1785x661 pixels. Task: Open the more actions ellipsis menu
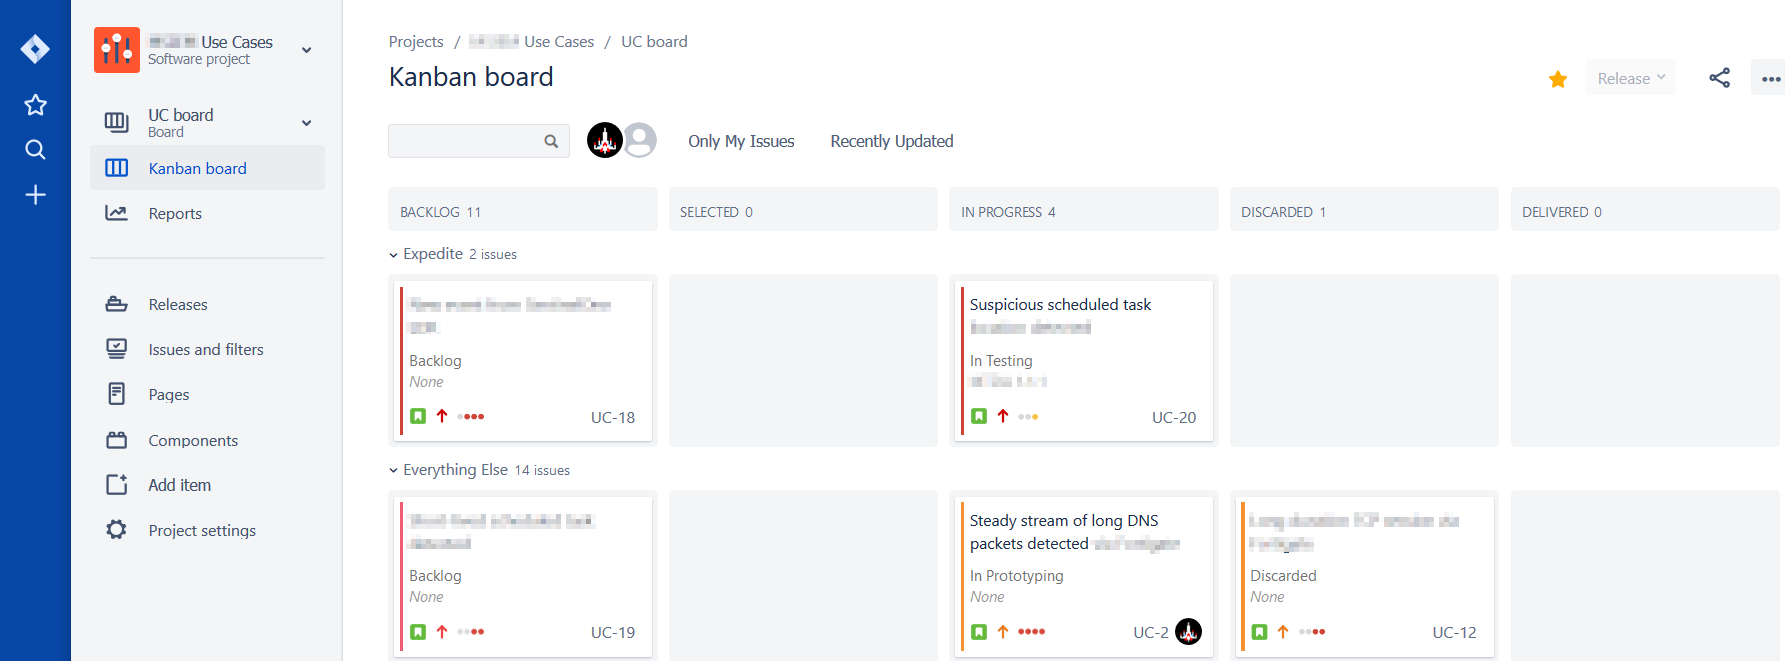1770,79
